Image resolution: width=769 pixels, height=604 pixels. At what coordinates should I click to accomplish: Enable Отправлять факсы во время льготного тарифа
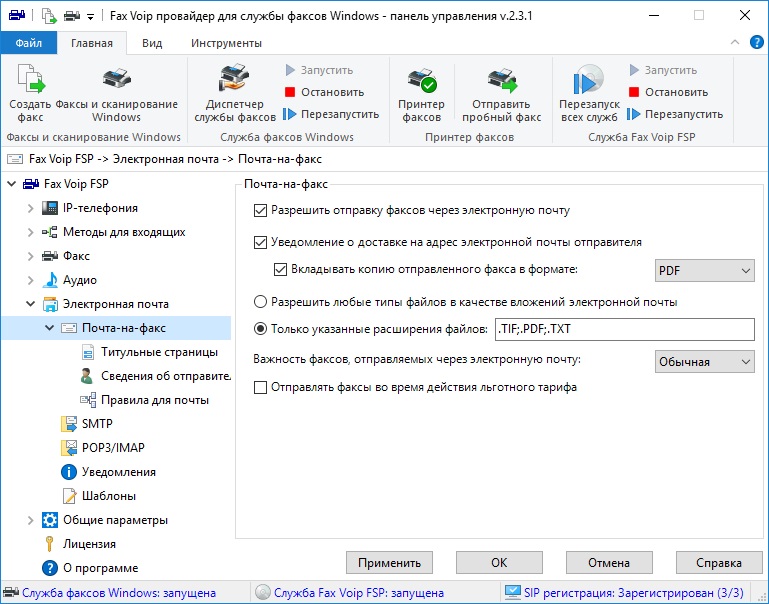pos(260,387)
